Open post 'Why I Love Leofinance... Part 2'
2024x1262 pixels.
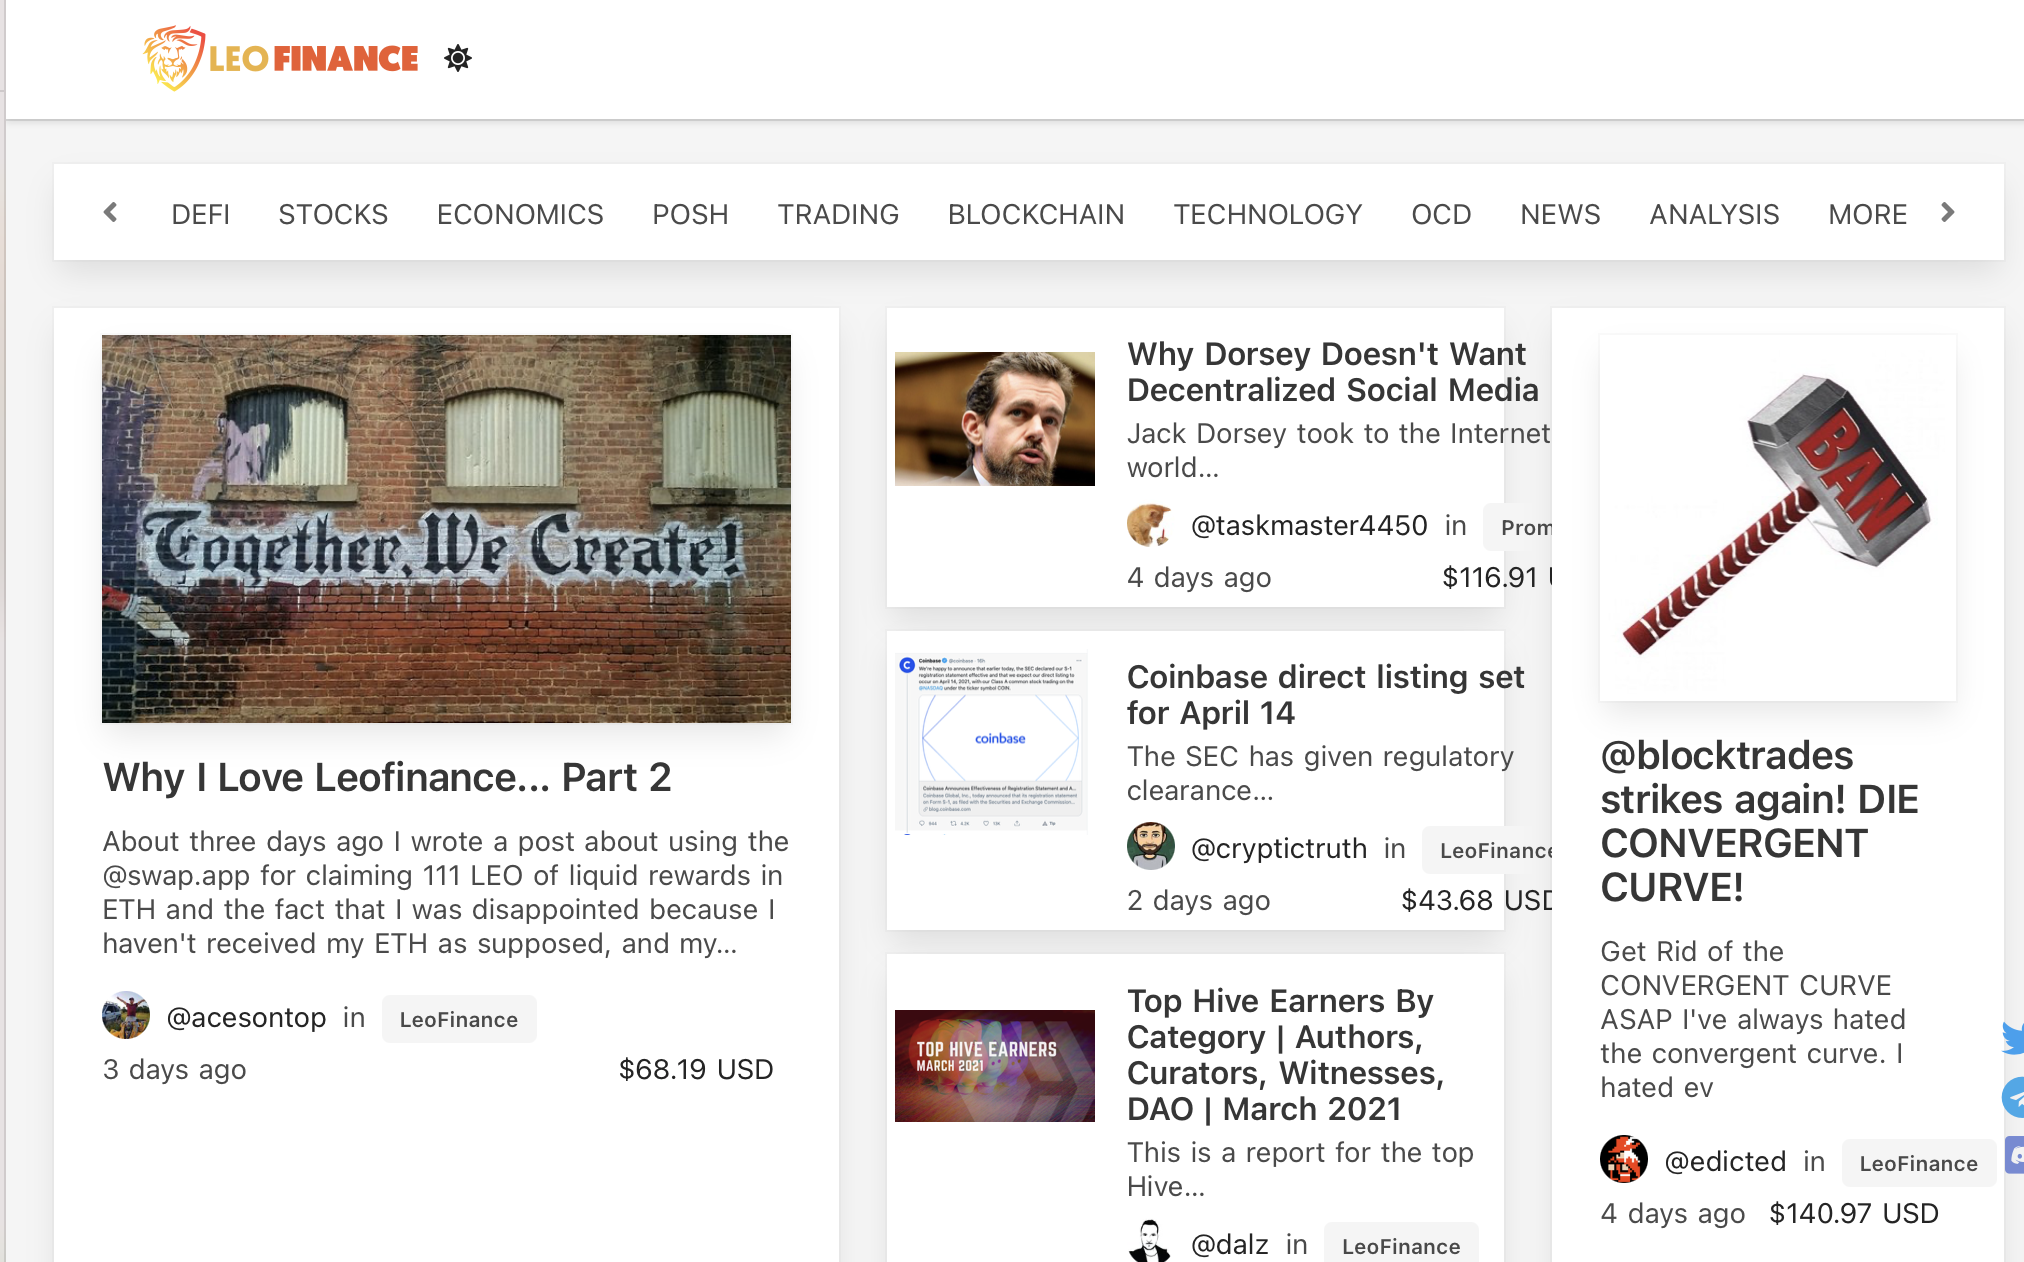(387, 777)
